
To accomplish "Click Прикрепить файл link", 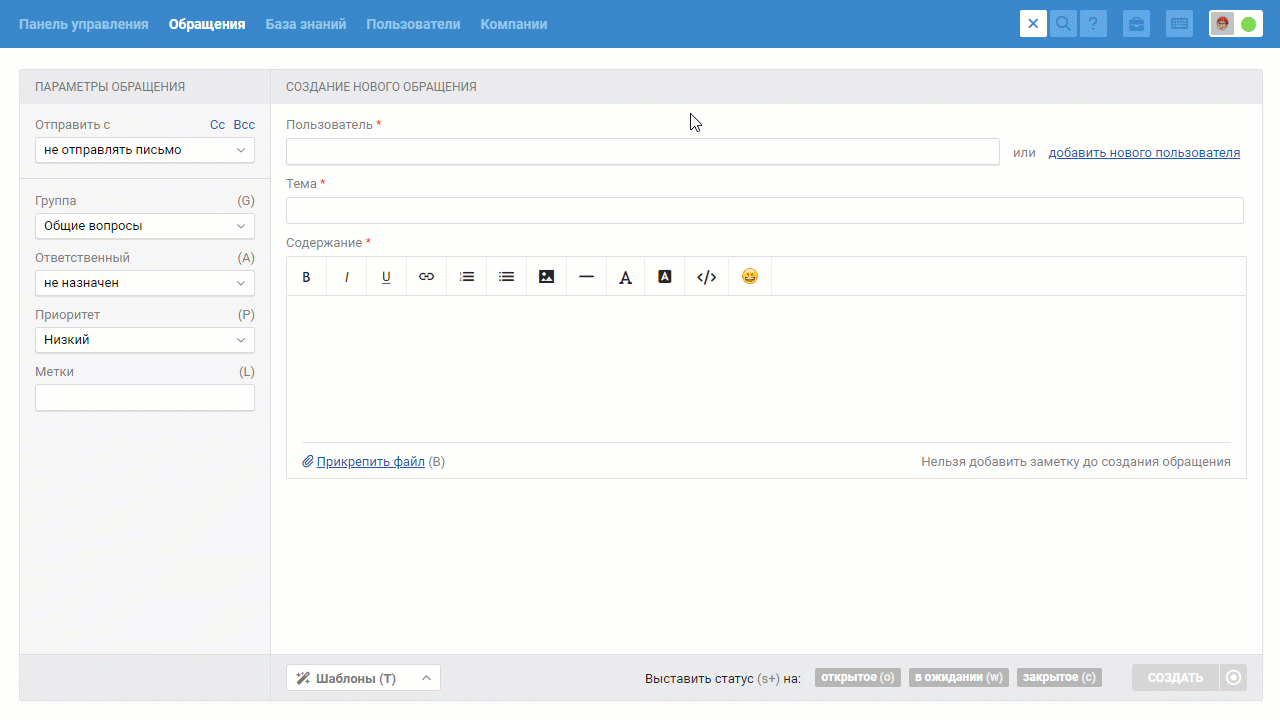I will click(370, 462).
